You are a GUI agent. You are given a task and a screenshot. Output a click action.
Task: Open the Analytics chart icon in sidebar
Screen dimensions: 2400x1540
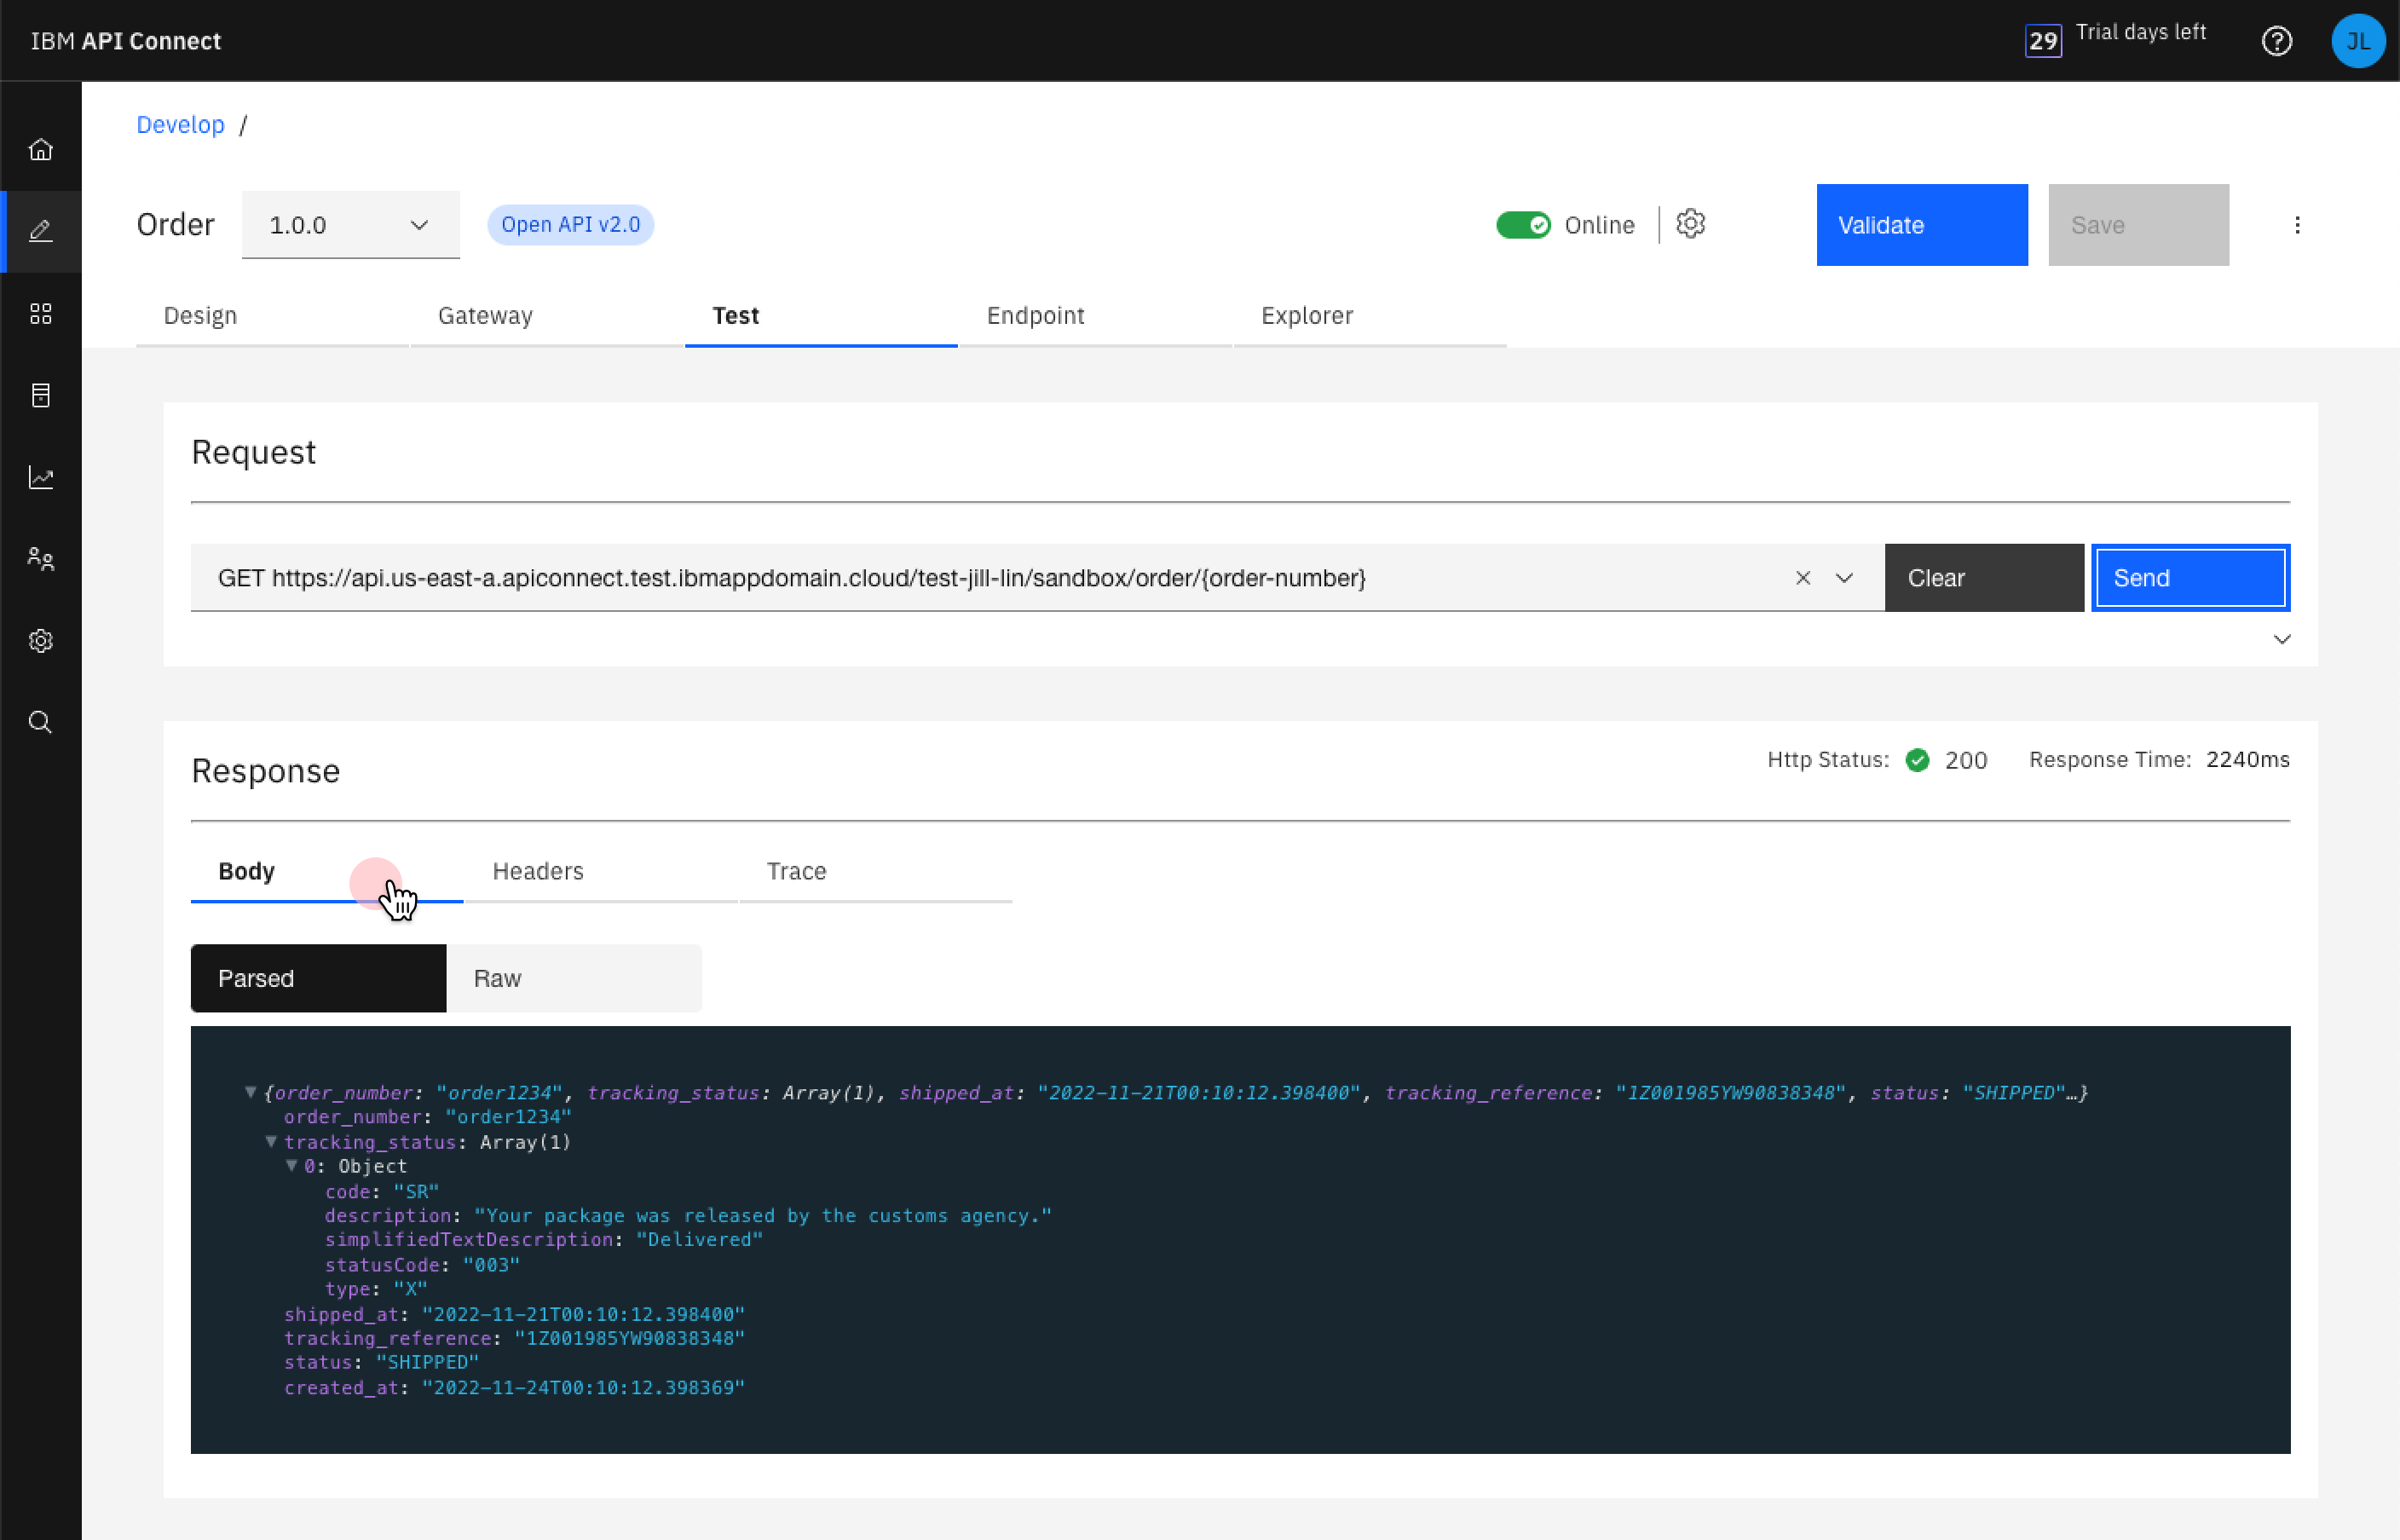pyautogui.click(x=40, y=477)
